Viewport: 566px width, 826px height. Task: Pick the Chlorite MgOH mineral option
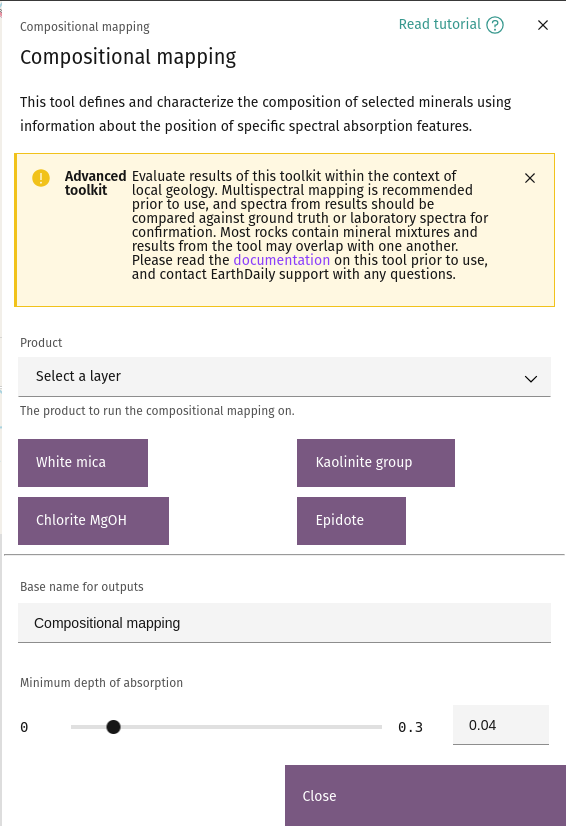pos(93,520)
